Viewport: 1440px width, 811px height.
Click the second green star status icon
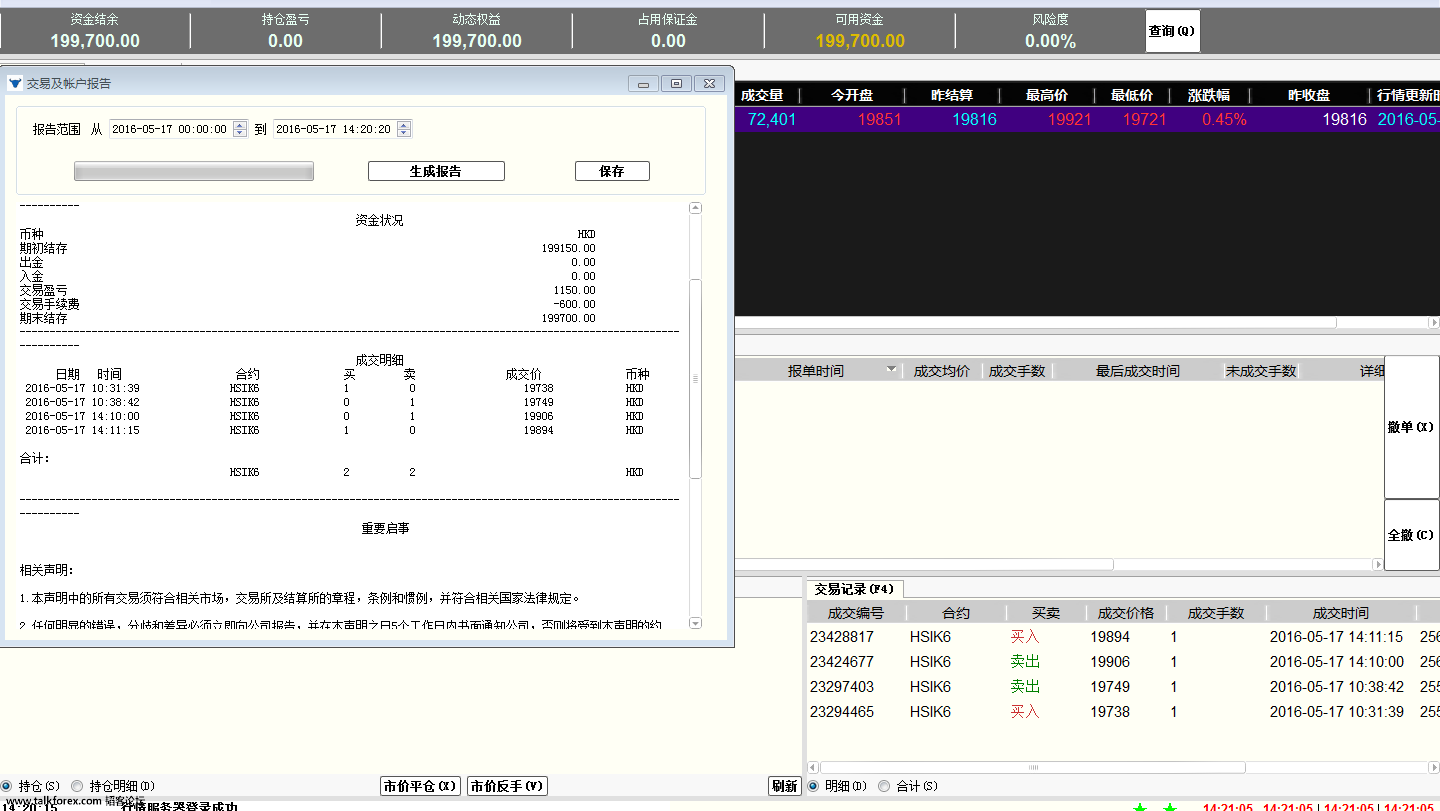[1170, 807]
